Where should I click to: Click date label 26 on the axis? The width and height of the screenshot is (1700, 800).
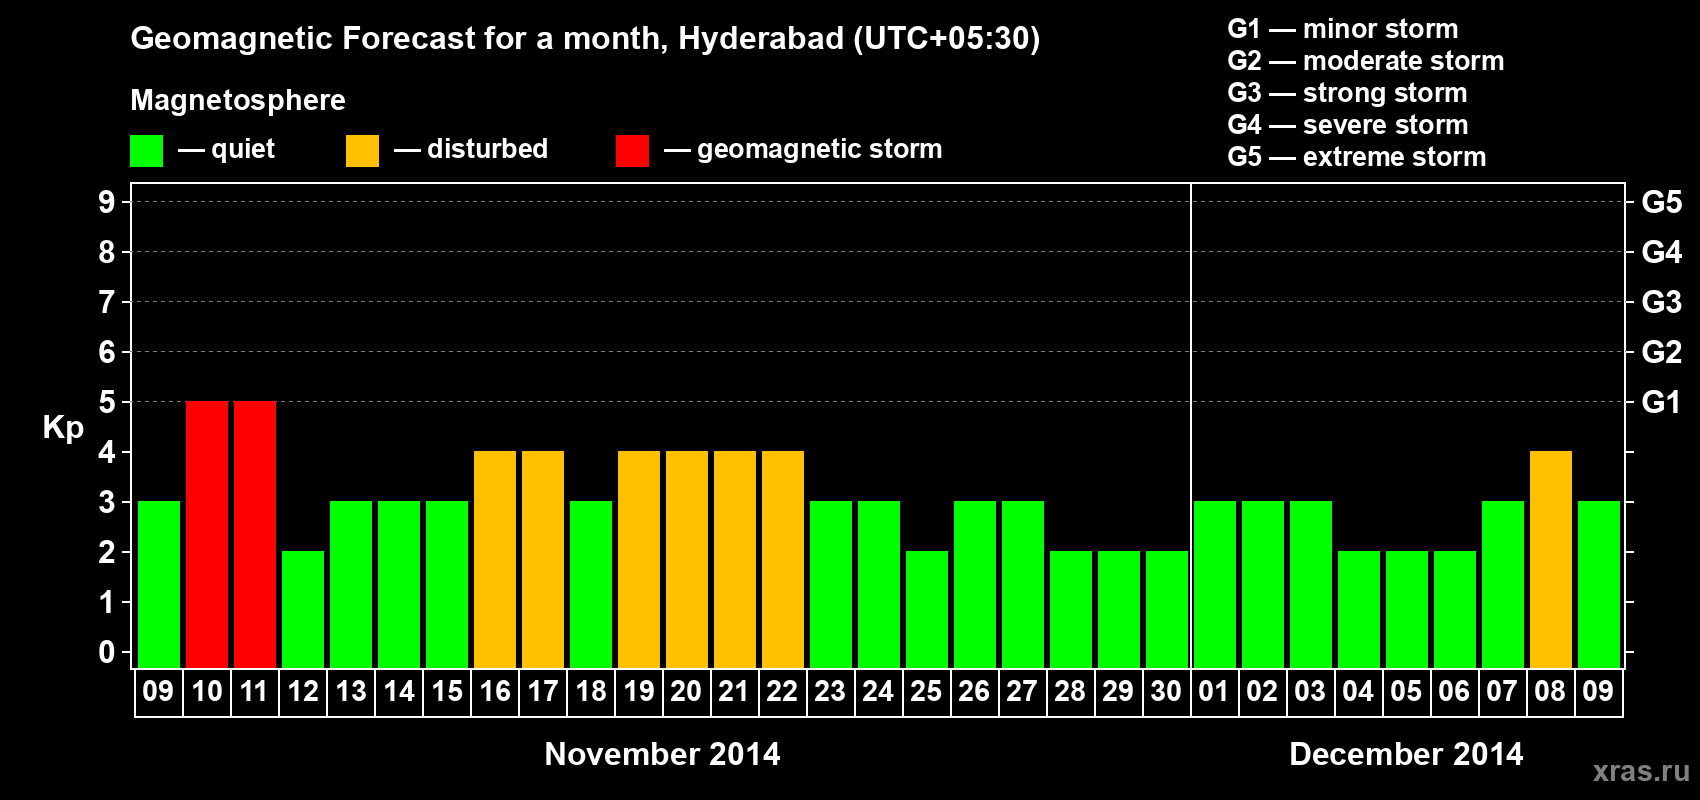974,692
